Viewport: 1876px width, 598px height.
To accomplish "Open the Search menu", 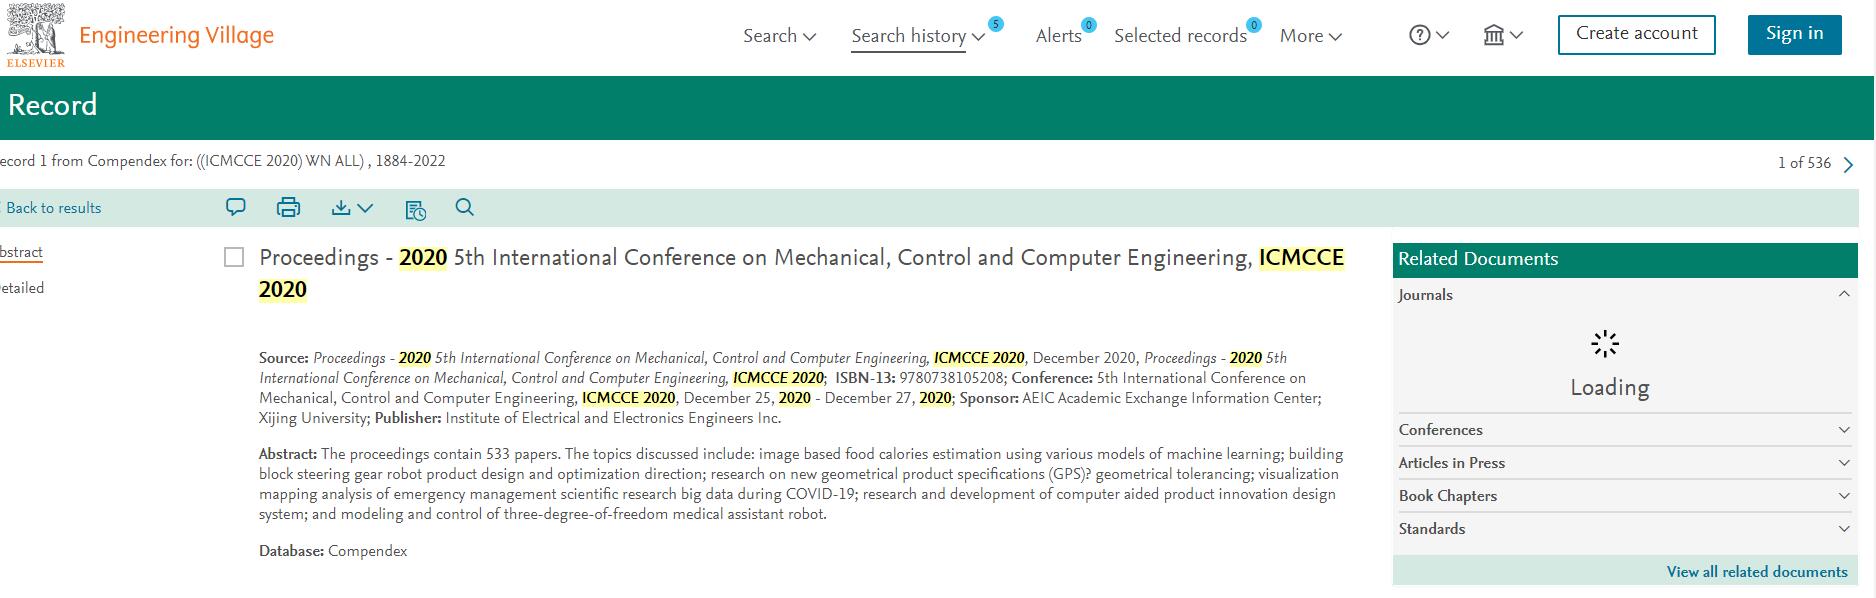I will [x=779, y=36].
